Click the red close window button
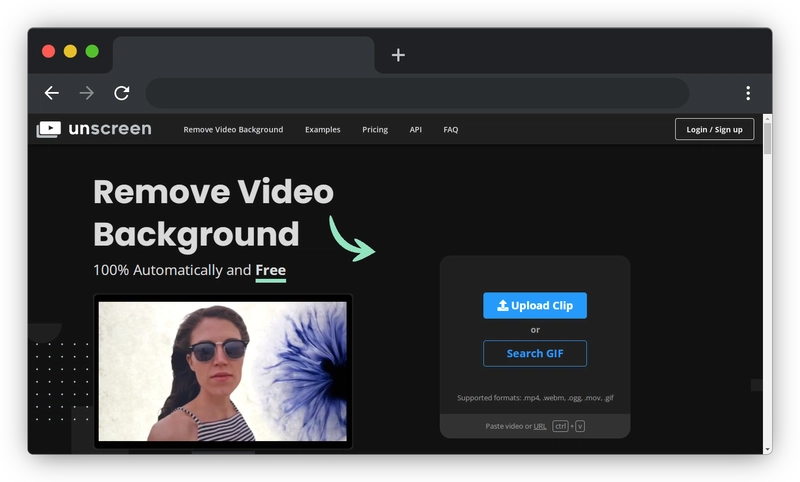Image resolution: width=800 pixels, height=482 pixels. click(x=48, y=51)
